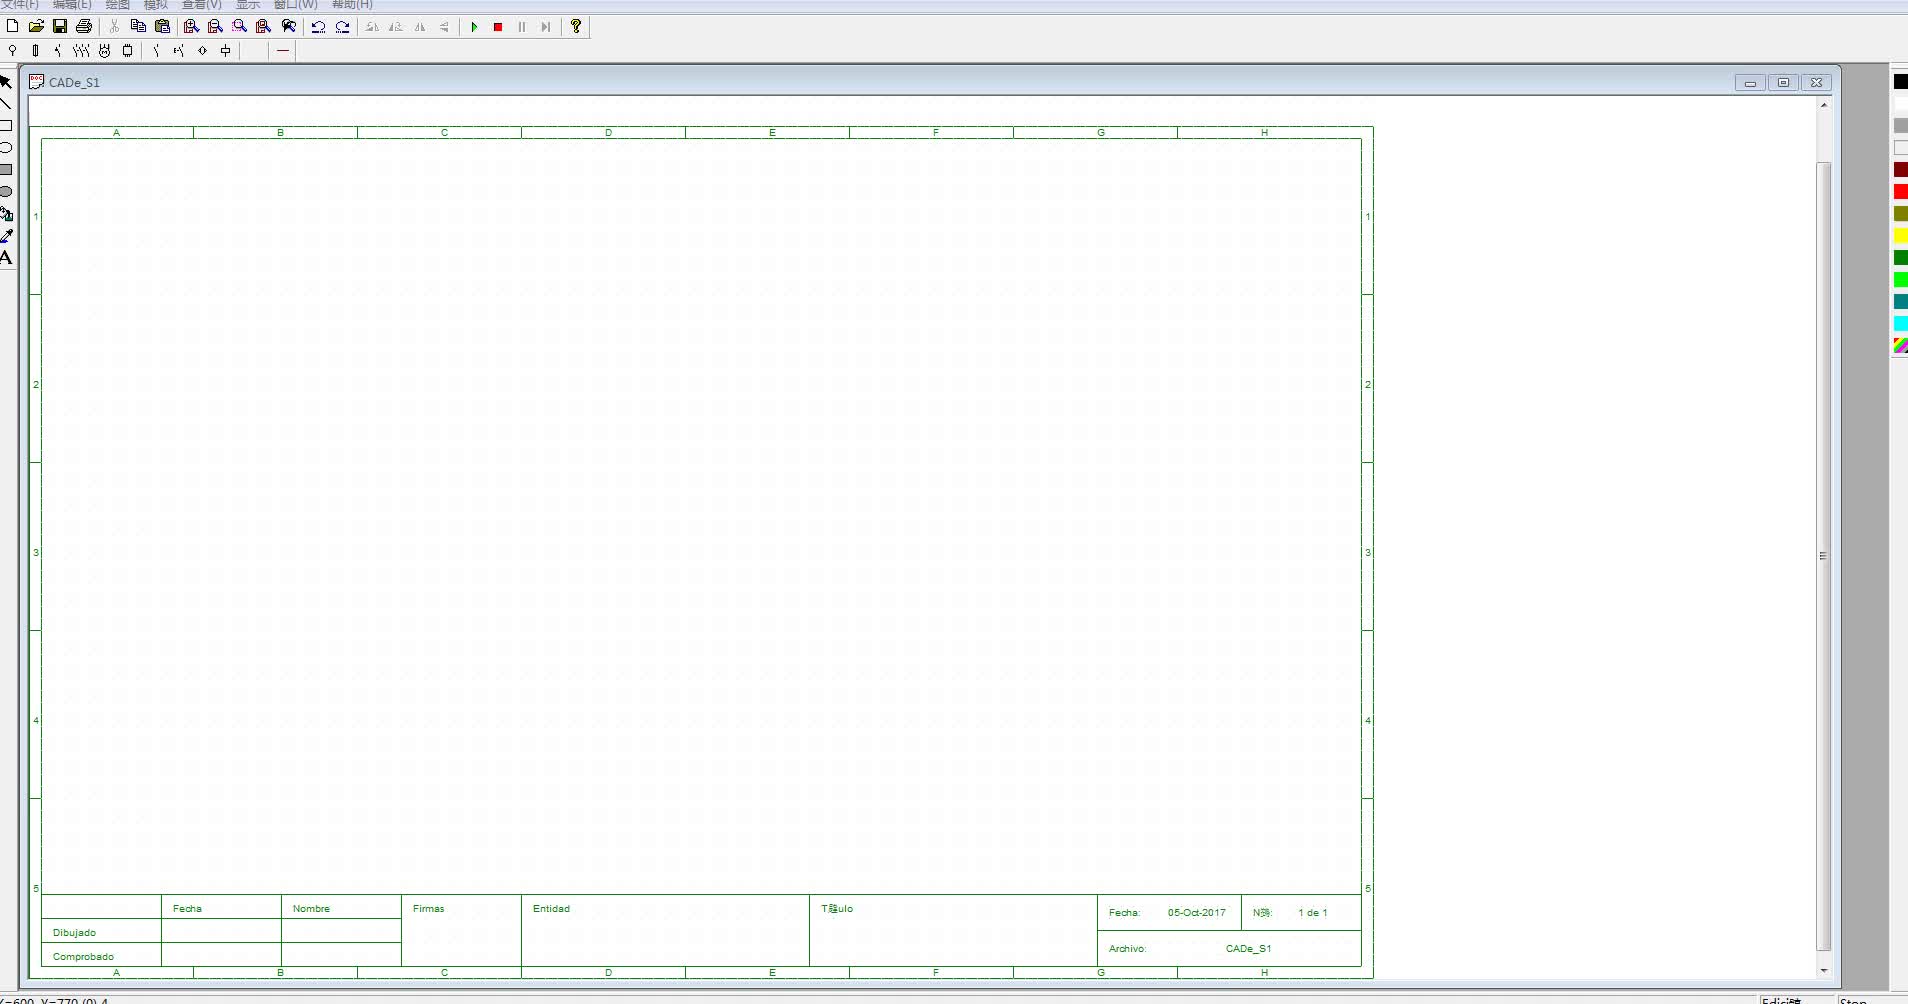Click the rotate right toolbar icon

point(396,27)
